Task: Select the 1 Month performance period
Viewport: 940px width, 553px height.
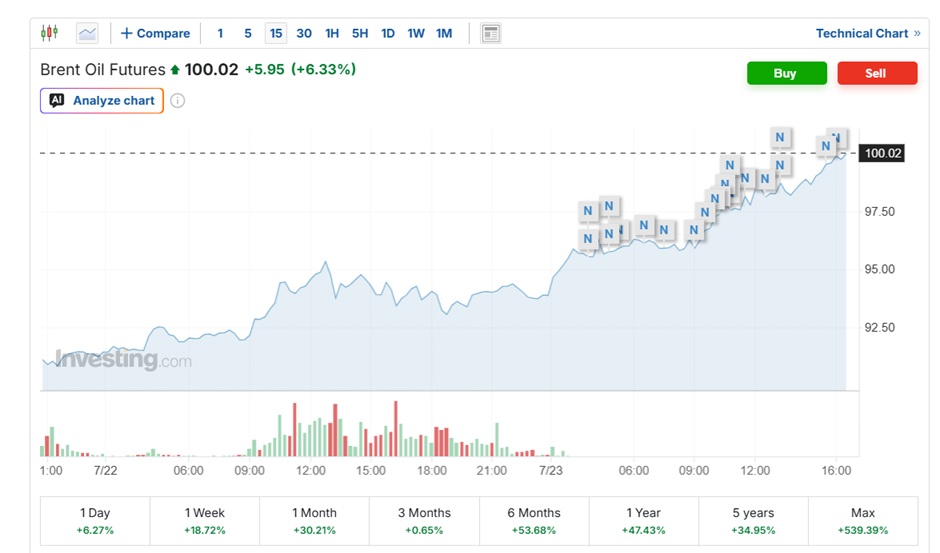Action: click(x=314, y=521)
